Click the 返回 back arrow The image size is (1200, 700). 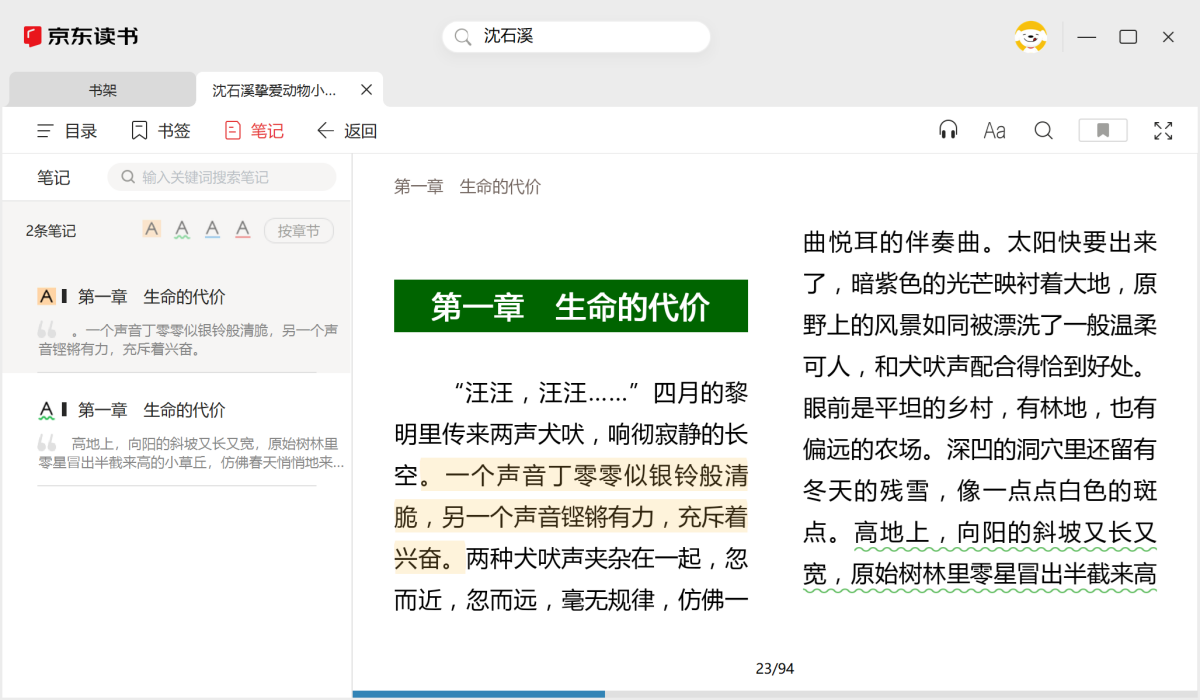coord(346,131)
